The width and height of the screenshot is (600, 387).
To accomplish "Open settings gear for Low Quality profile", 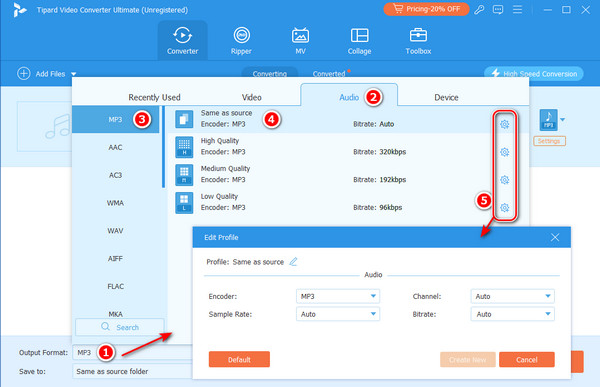I will tap(505, 207).
